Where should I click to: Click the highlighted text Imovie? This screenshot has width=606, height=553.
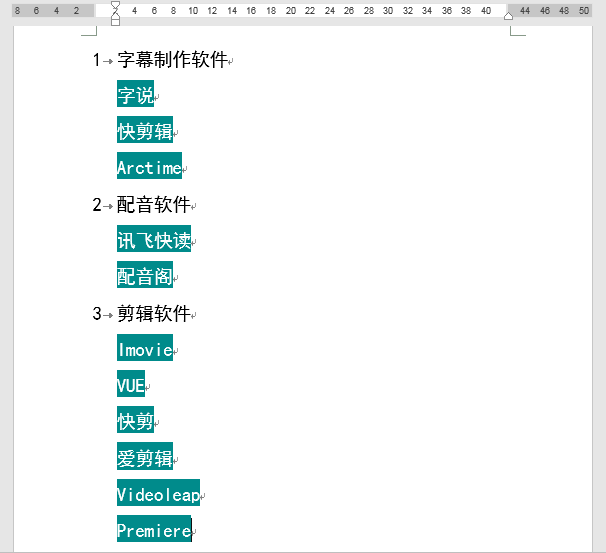tap(145, 348)
